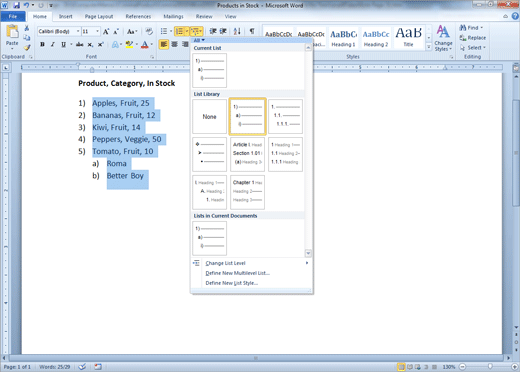Apply yellow text highlight color
This screenshot has height=372, width=520.
[x=129, y=44]
